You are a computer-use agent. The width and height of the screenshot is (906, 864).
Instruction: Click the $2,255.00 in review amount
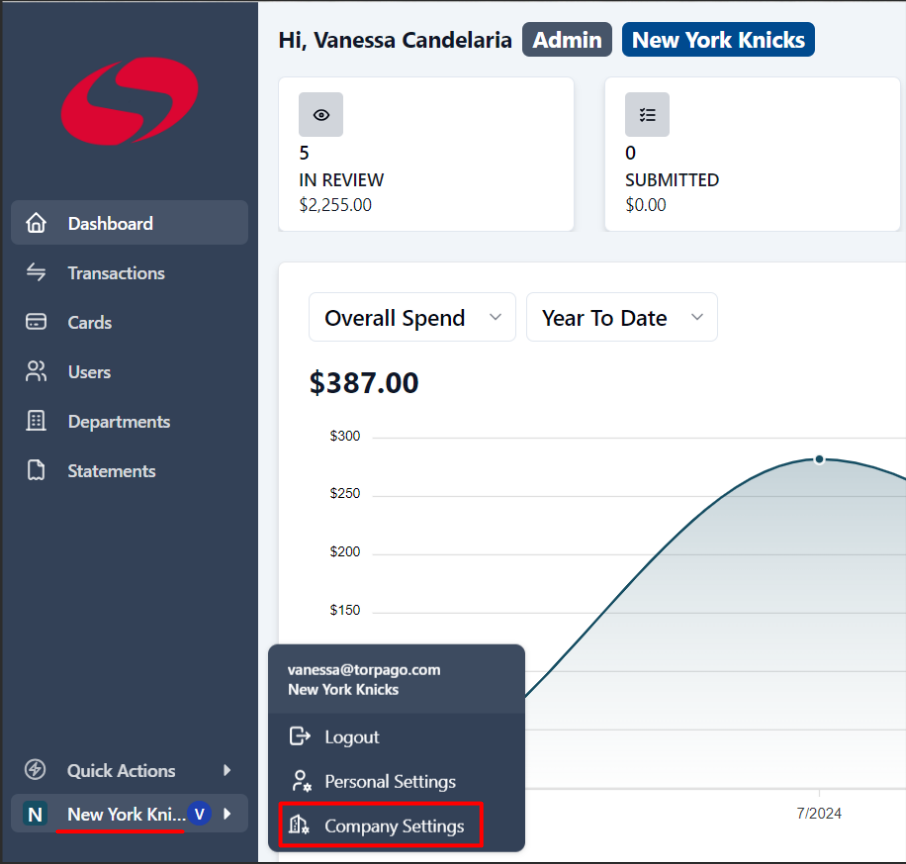pyautogui.click(x=335, y=205)
